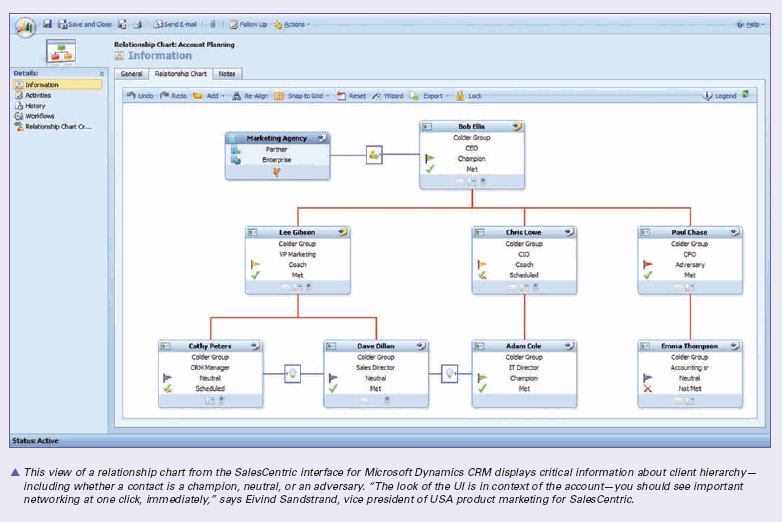Launch the Wizard from the toolbar
The height and width of the screenshot is (522, 782).
point(388,96)
